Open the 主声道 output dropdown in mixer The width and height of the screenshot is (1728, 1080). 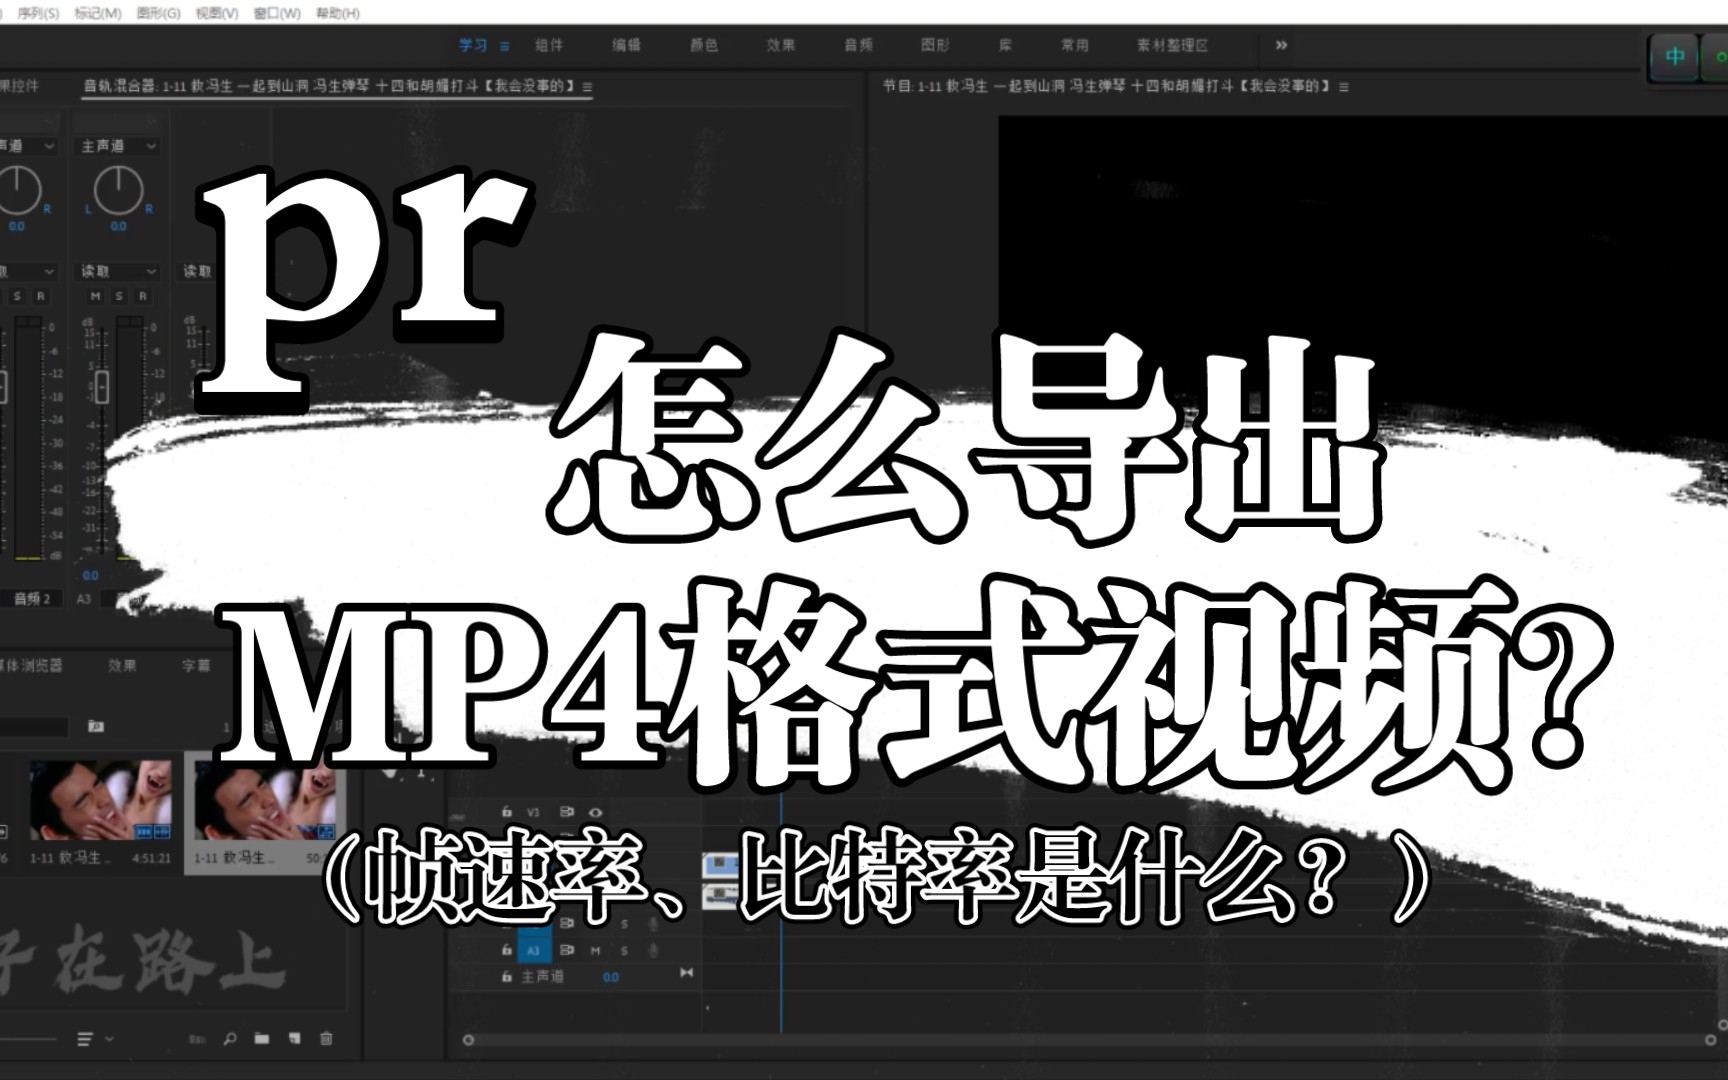[x=118, y=146]
